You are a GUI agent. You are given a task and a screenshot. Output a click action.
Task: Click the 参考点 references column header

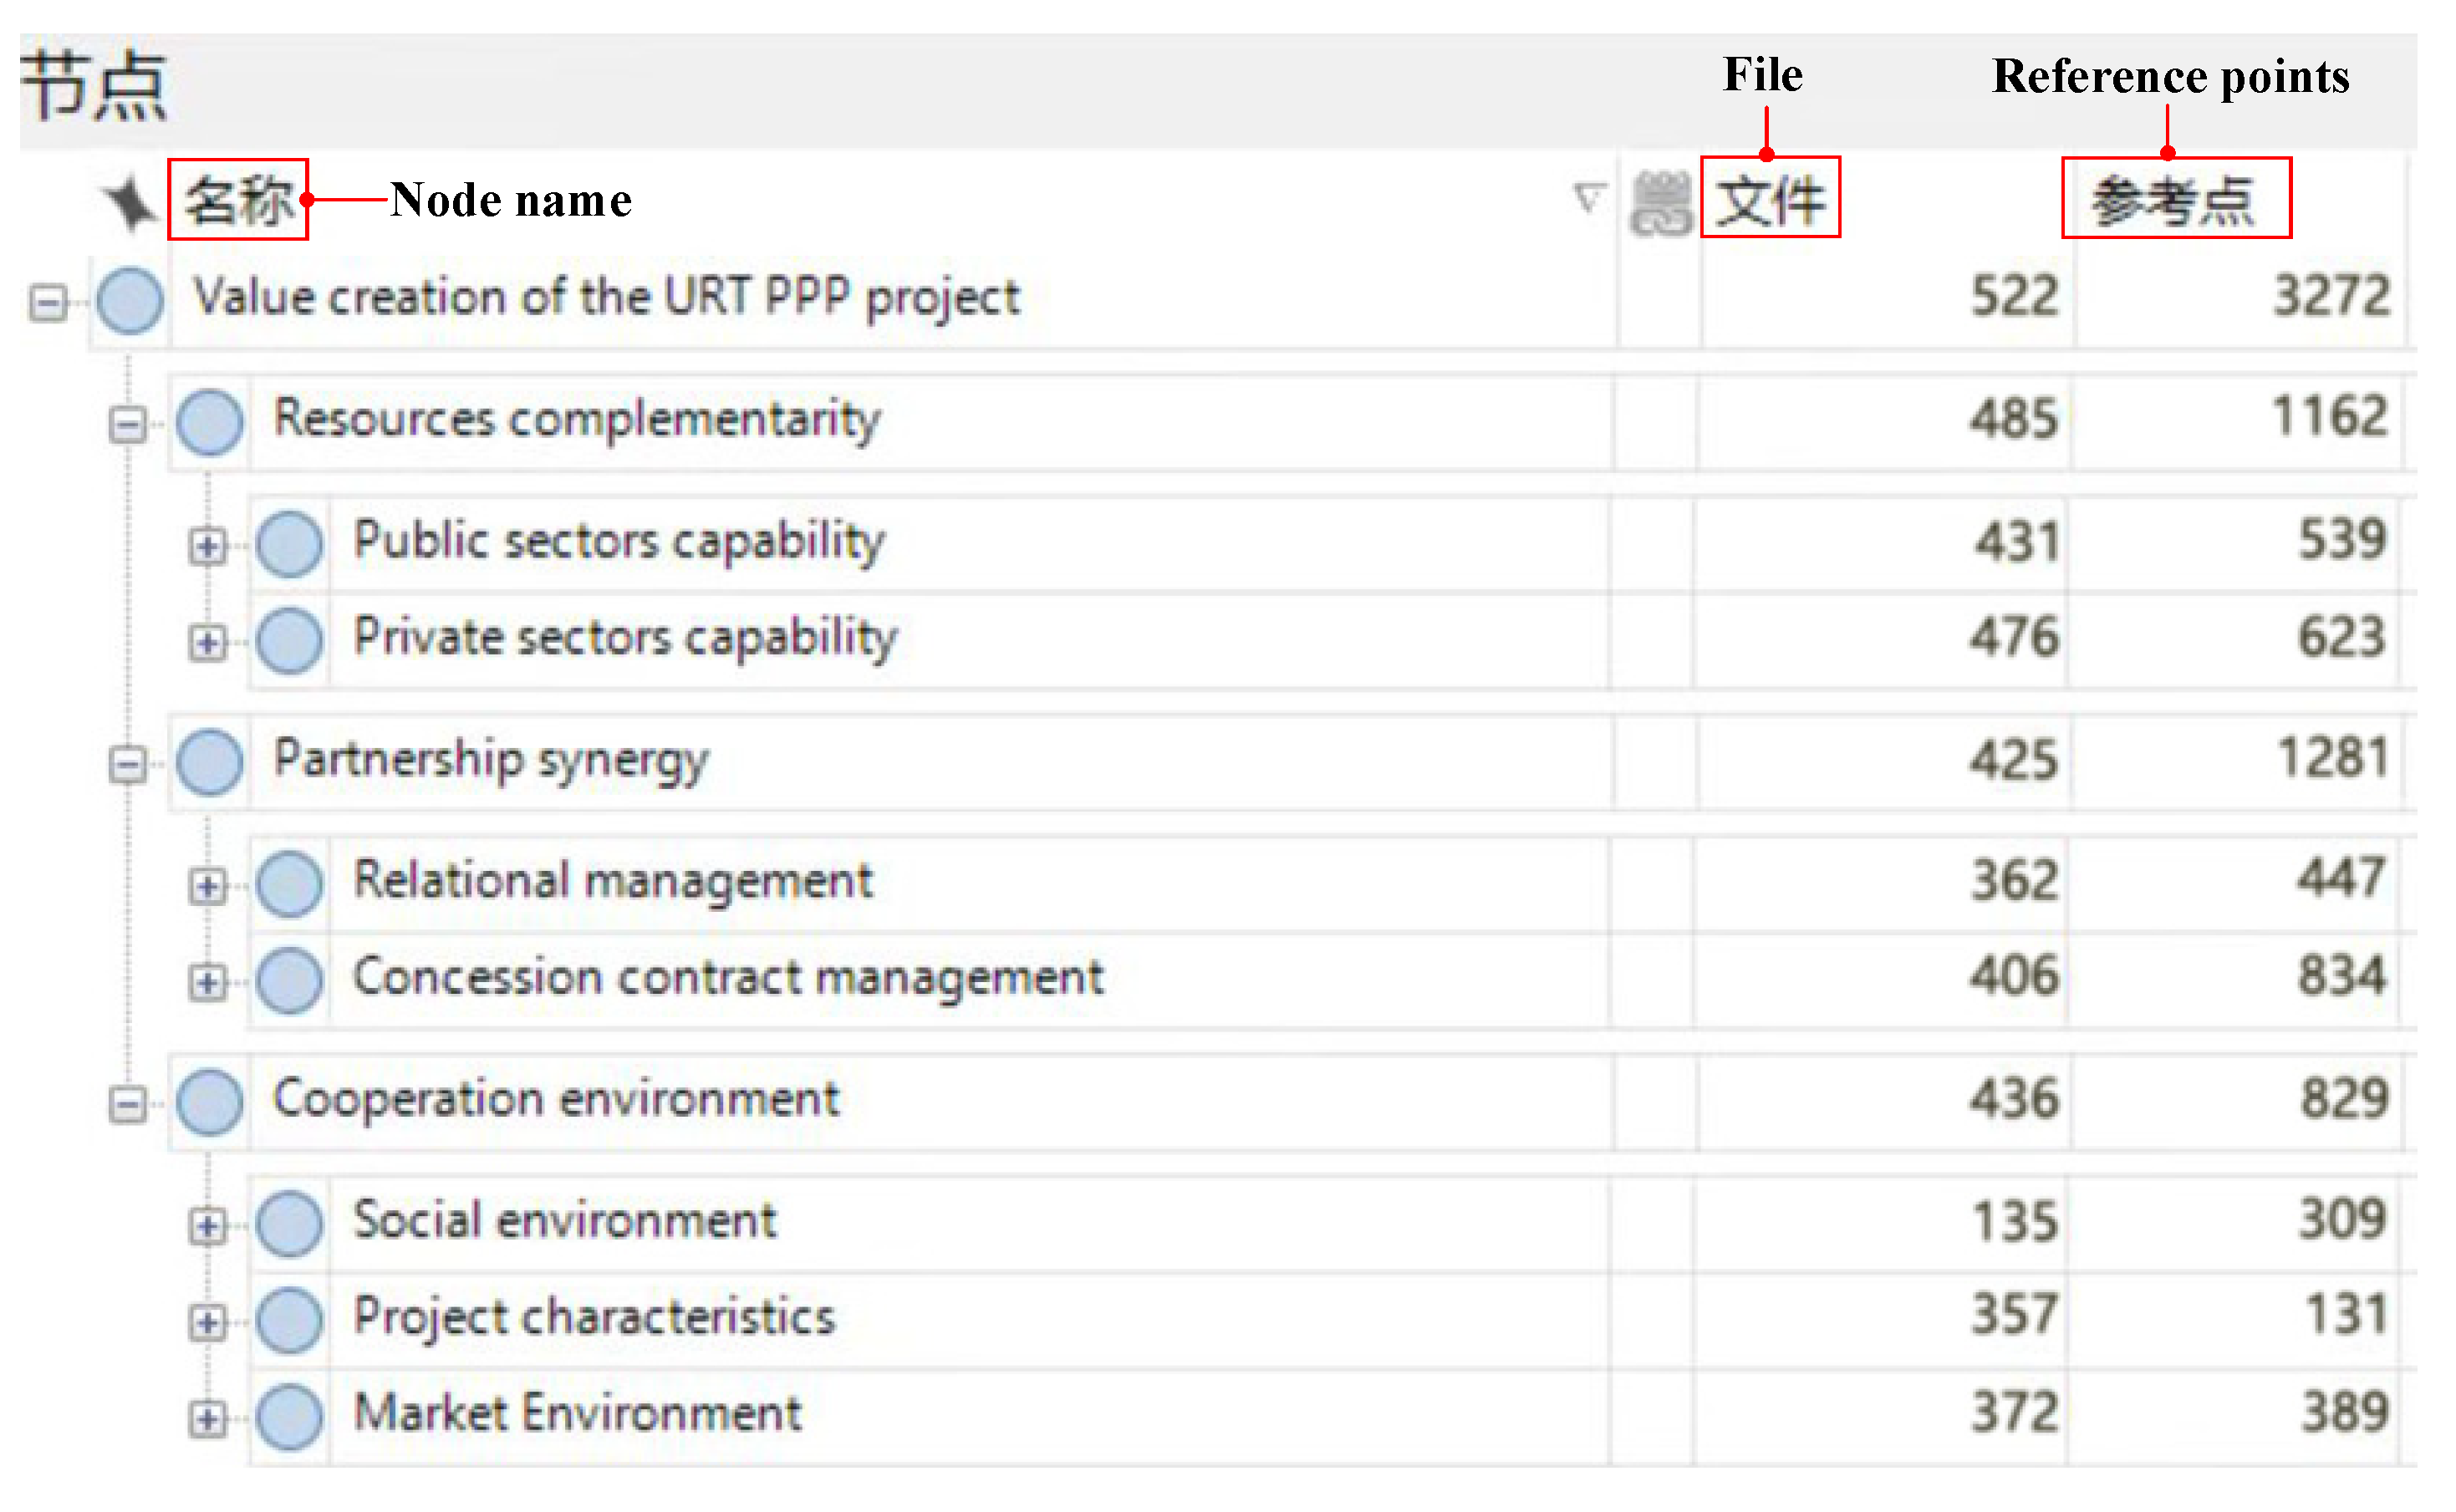2175,199
